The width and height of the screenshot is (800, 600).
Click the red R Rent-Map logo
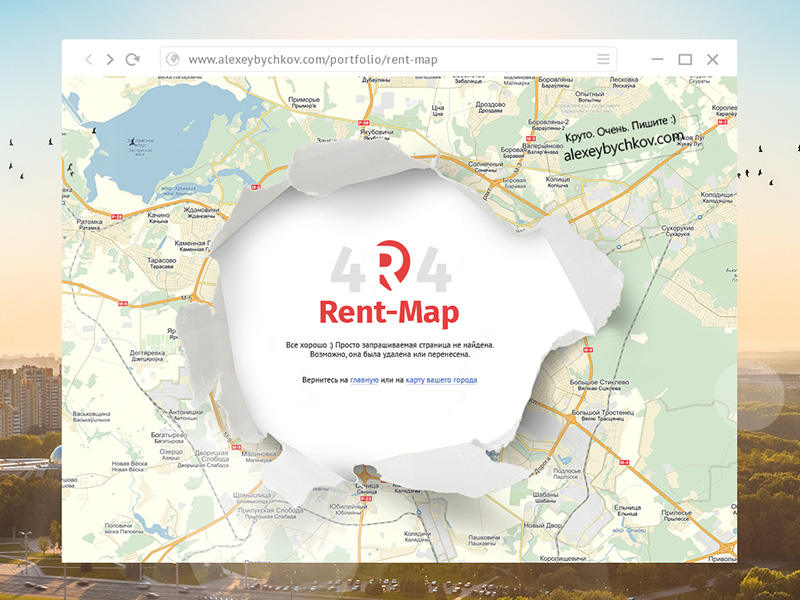click(x=393, y=265)
